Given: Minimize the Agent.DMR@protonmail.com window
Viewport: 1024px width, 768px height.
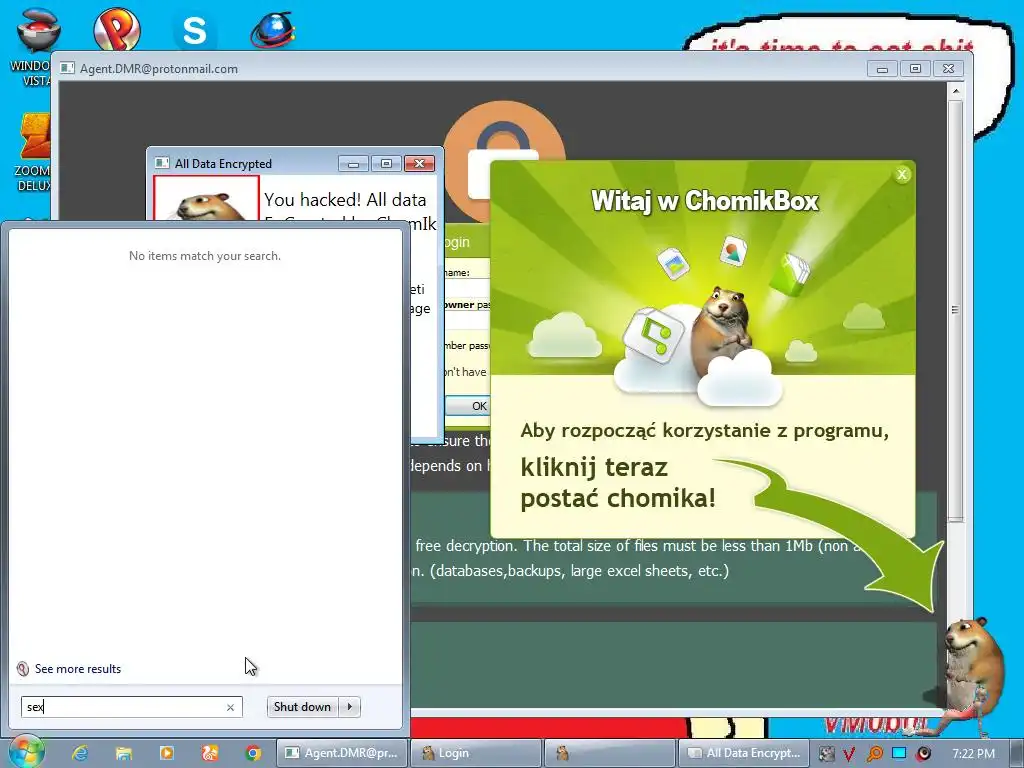Looking at the screenshot, I should (x=882, y=68).
